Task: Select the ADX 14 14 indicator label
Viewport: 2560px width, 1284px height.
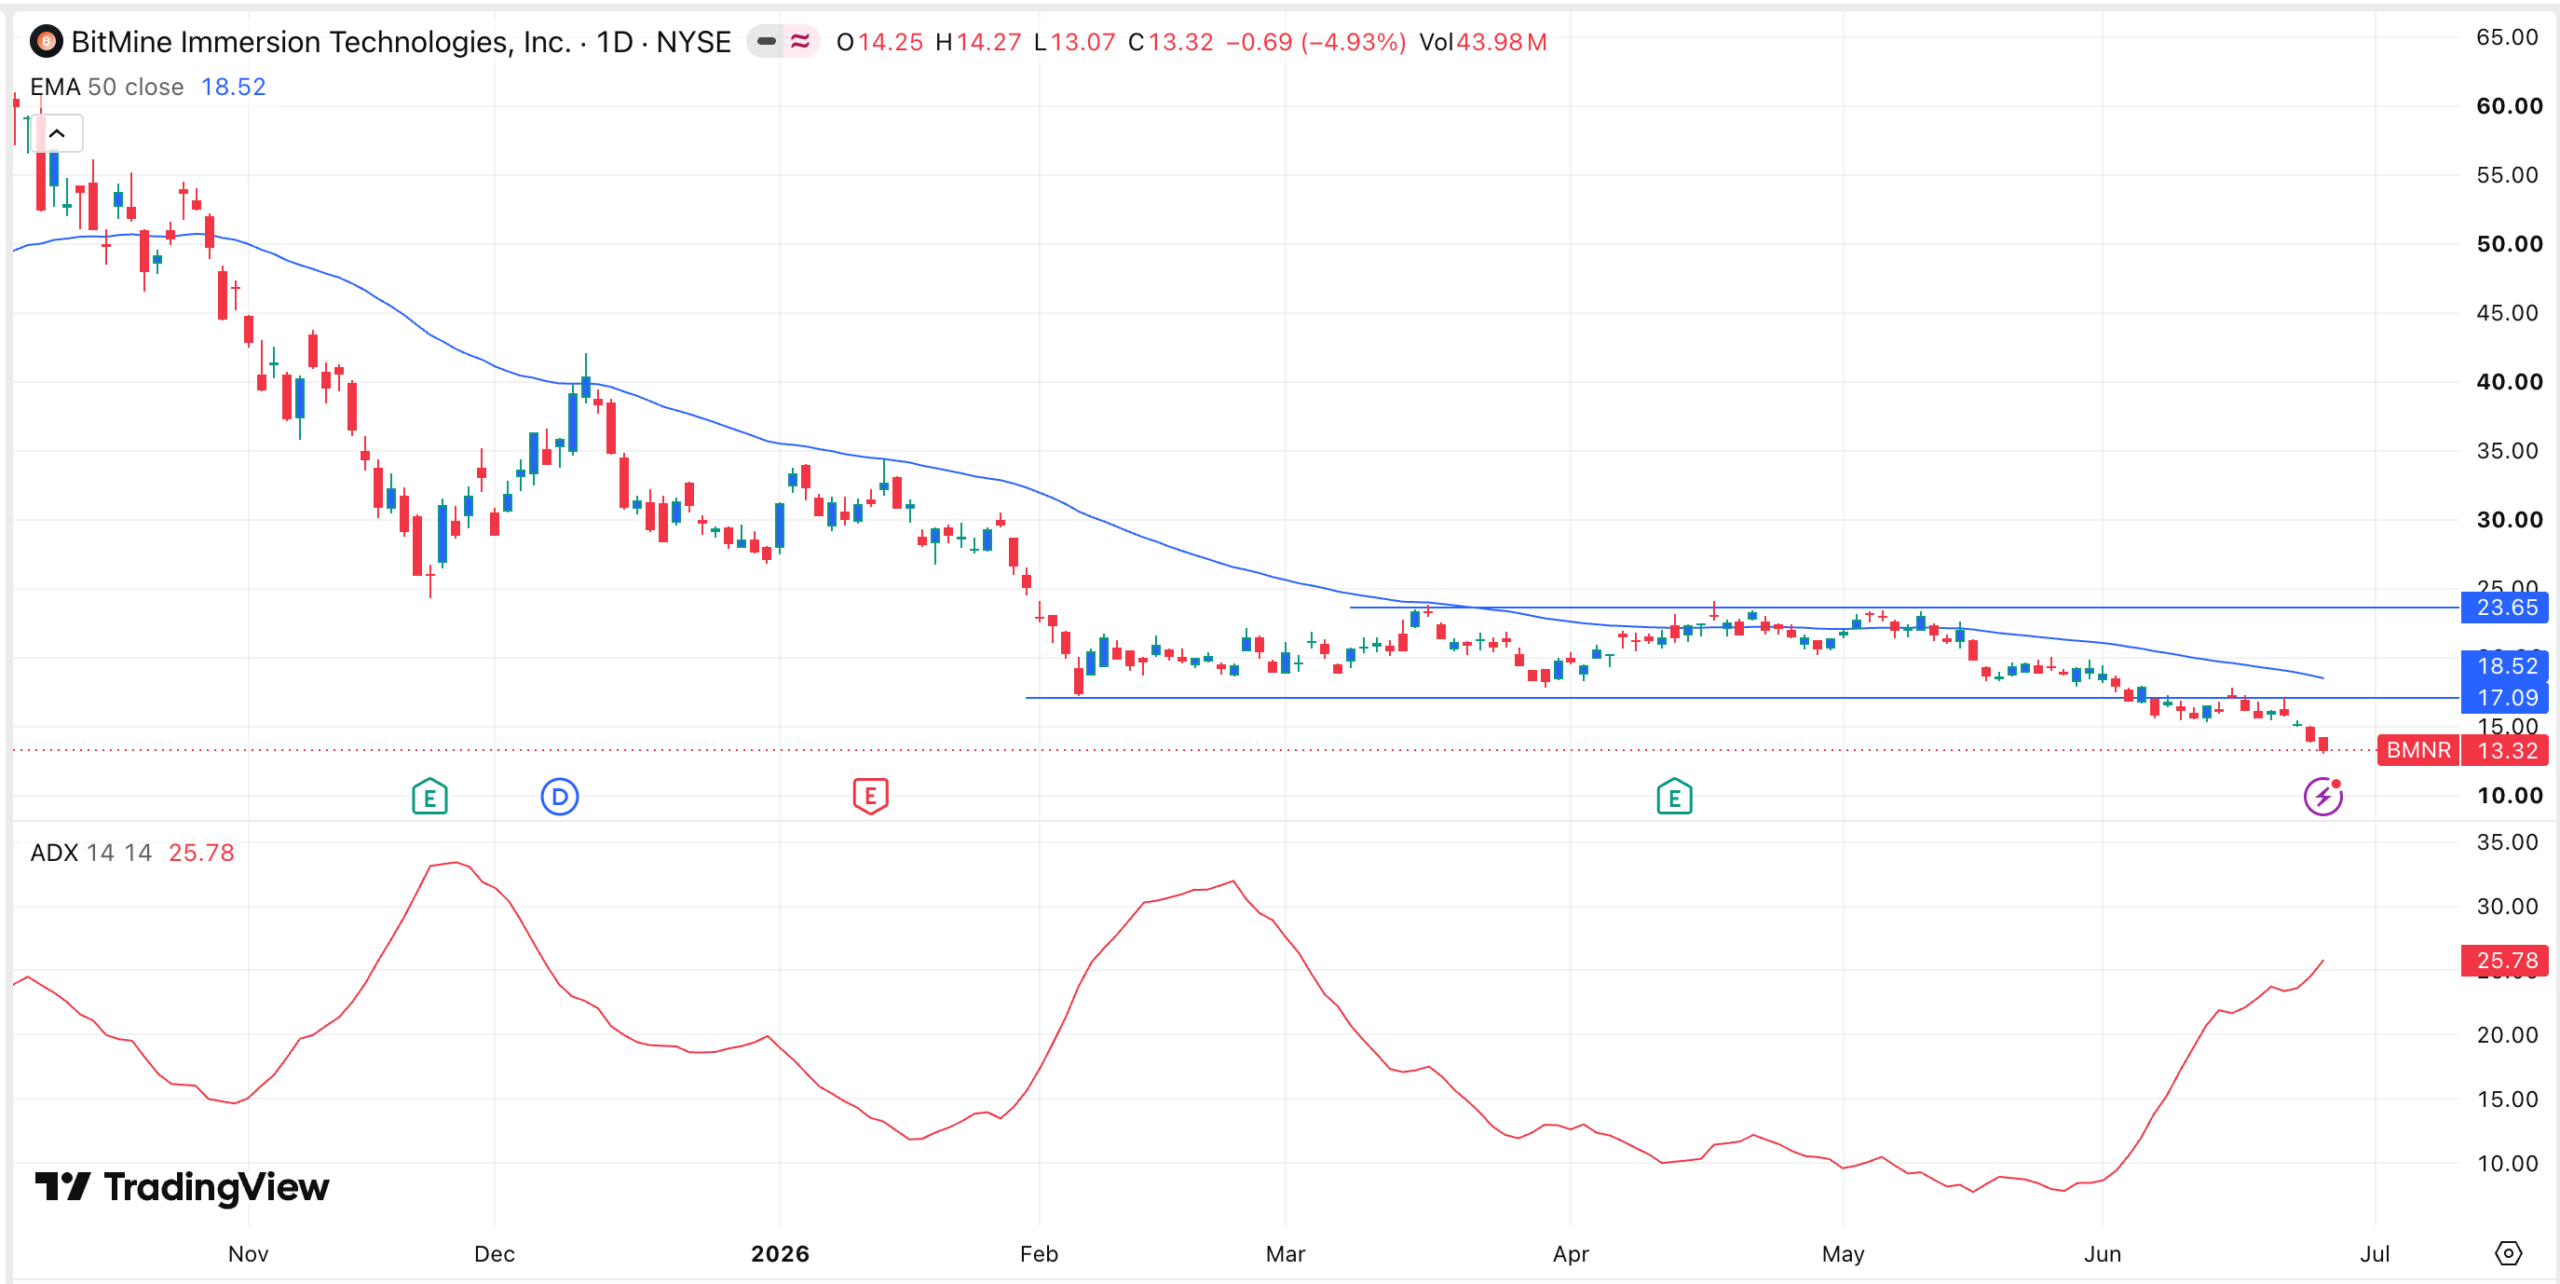Action: (91, 853)
